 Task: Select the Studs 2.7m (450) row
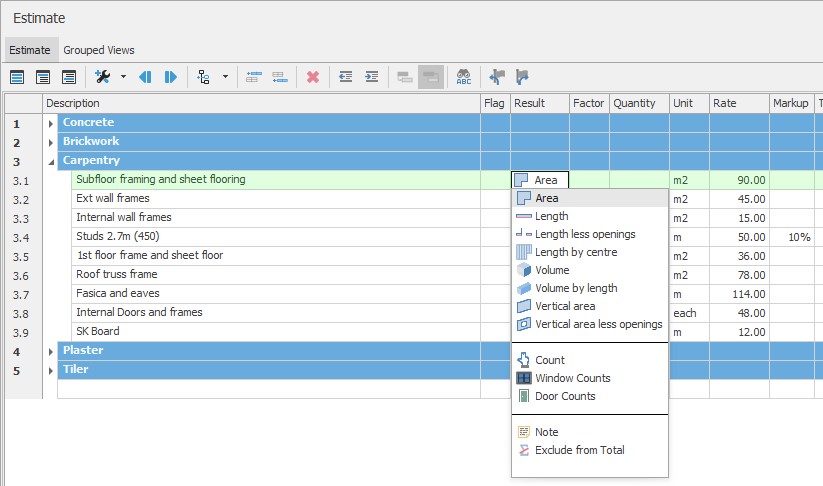tap(117, 237)
